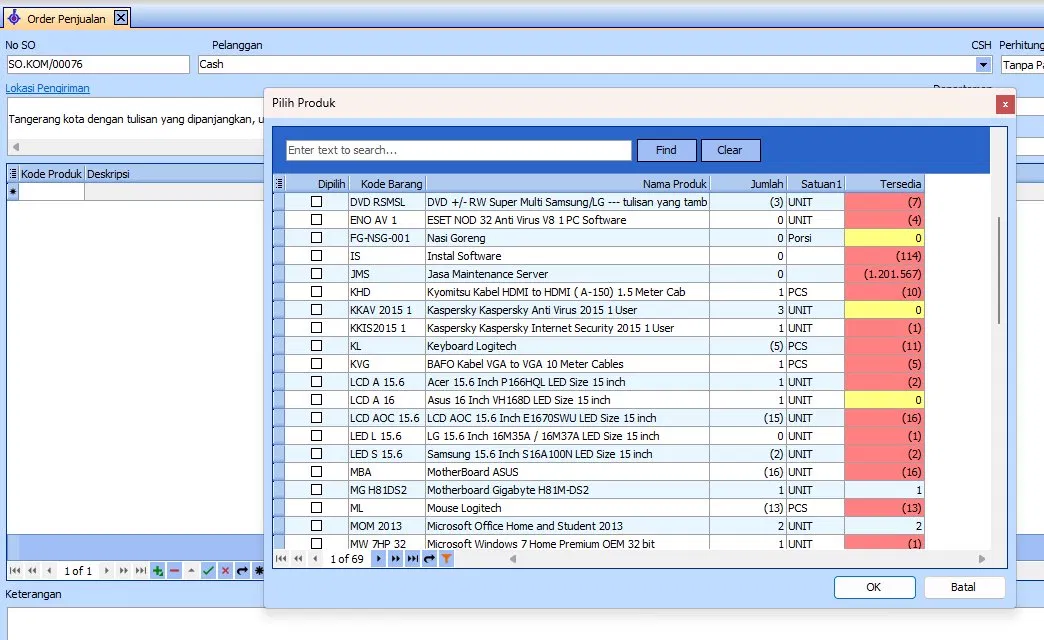The image size is (1044, 640).
Task: Switch to the Order Penjualan tab
Action: pyautogui.click(x=66, y=19)
